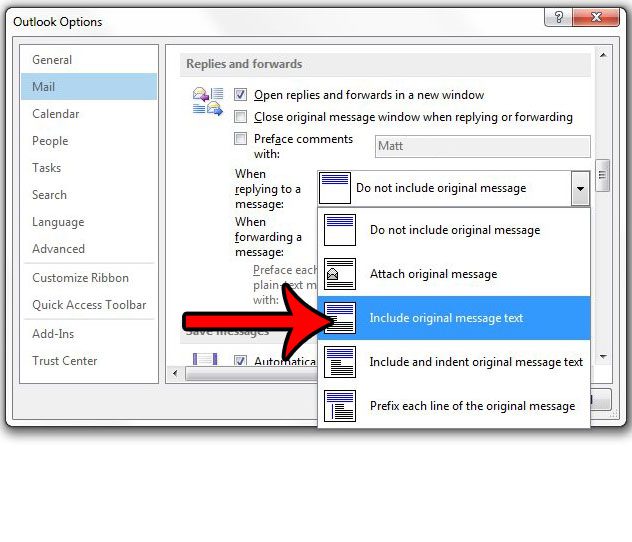Enable 'Close original message window when replying'

click(240, 117)
